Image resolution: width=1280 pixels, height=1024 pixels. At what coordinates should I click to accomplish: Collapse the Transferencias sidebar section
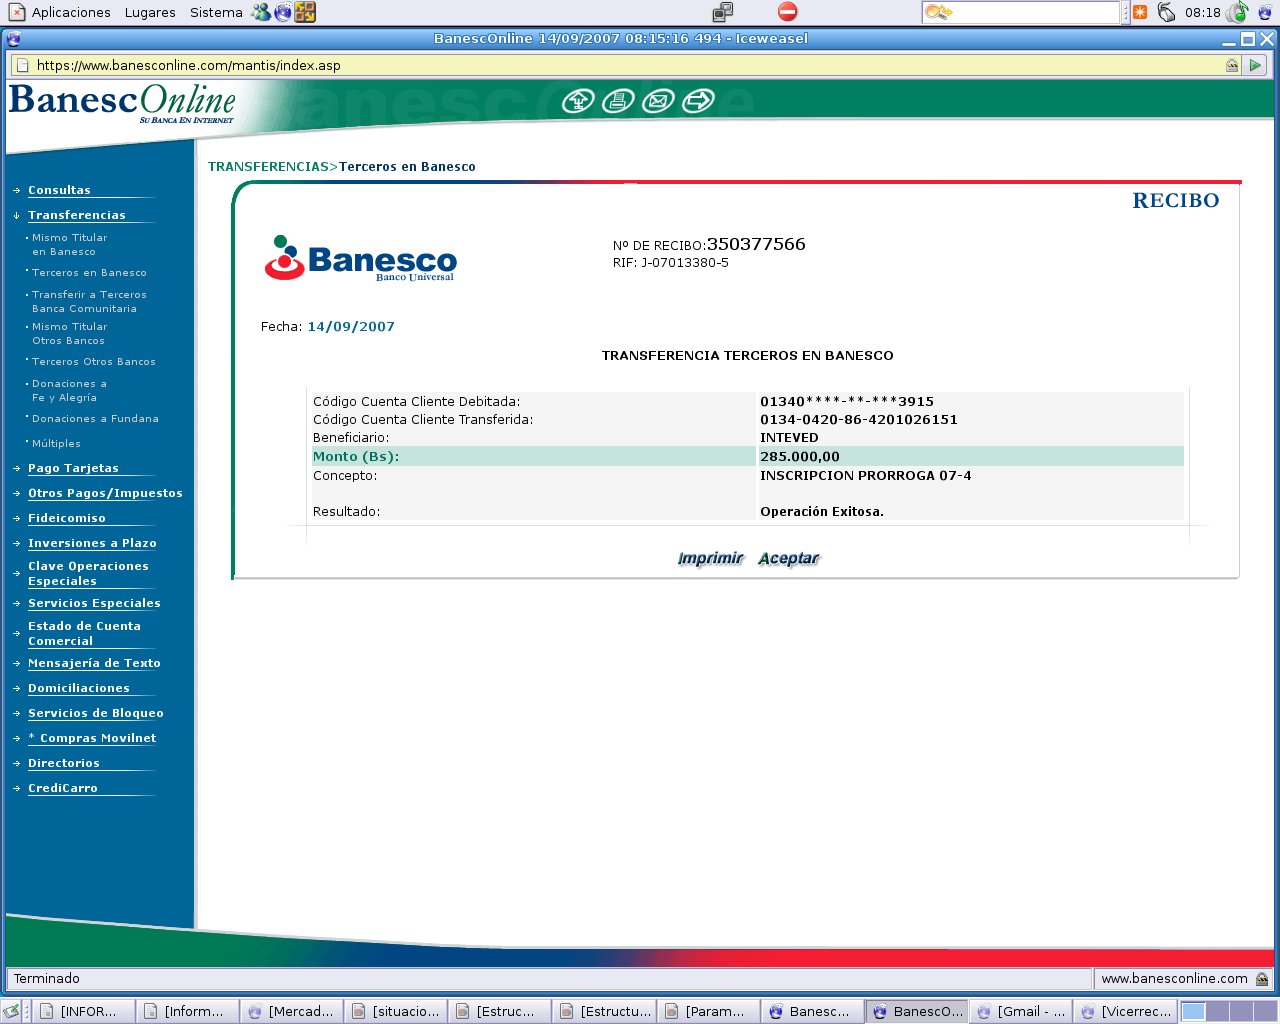(77, 215)
